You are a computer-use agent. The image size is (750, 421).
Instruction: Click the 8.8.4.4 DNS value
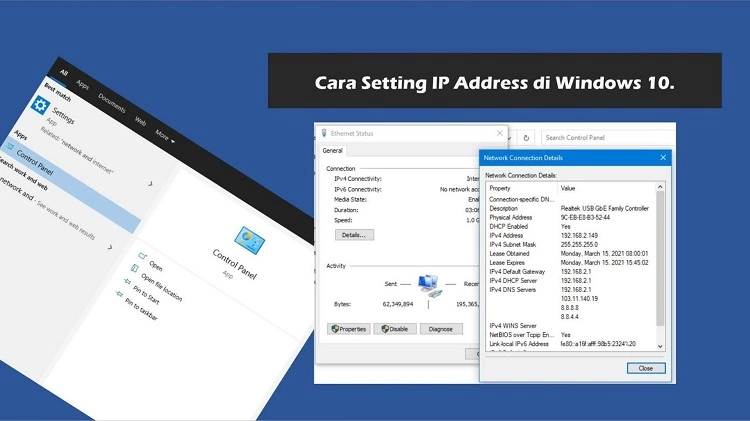tap(570, 317)
